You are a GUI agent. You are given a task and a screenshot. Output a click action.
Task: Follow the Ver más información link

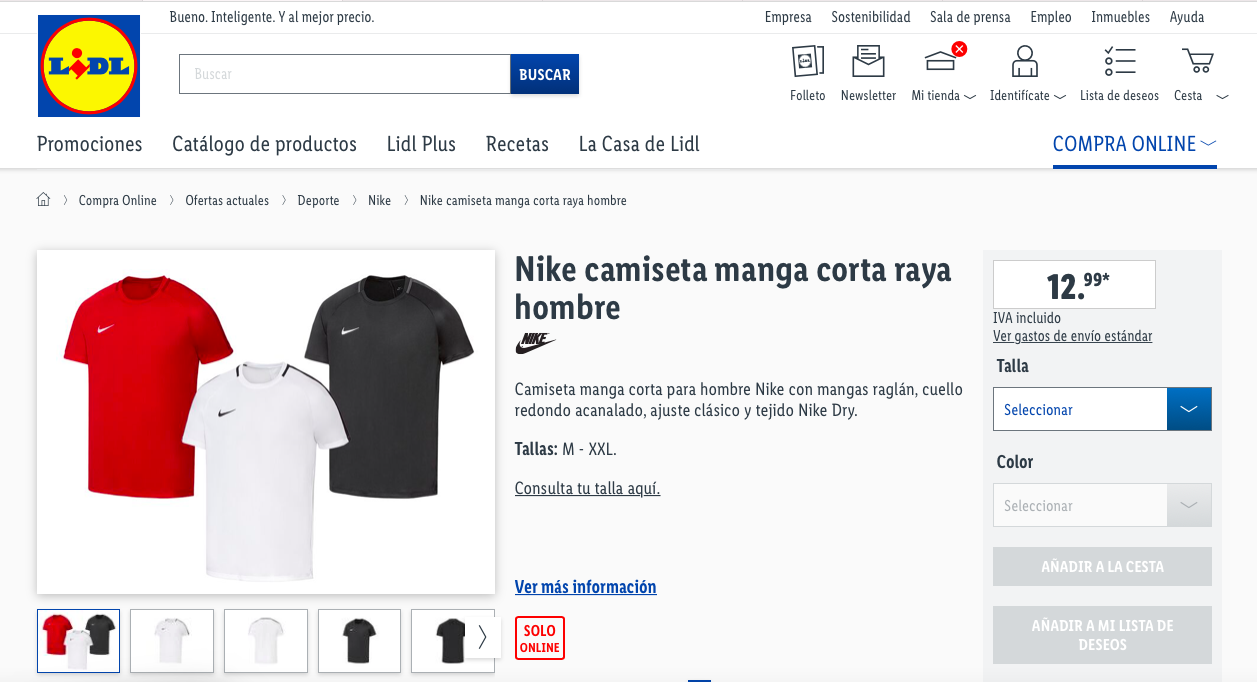tap(585, 587)
